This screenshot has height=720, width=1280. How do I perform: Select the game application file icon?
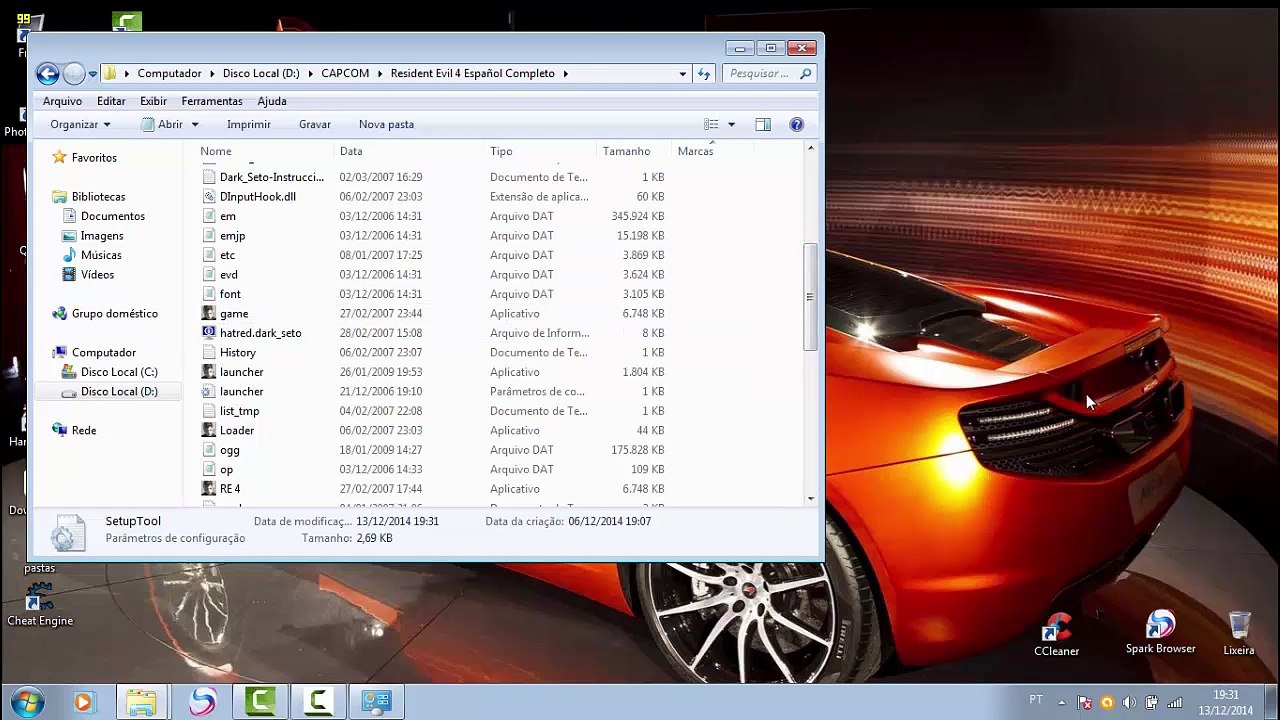tap(208, 314)
